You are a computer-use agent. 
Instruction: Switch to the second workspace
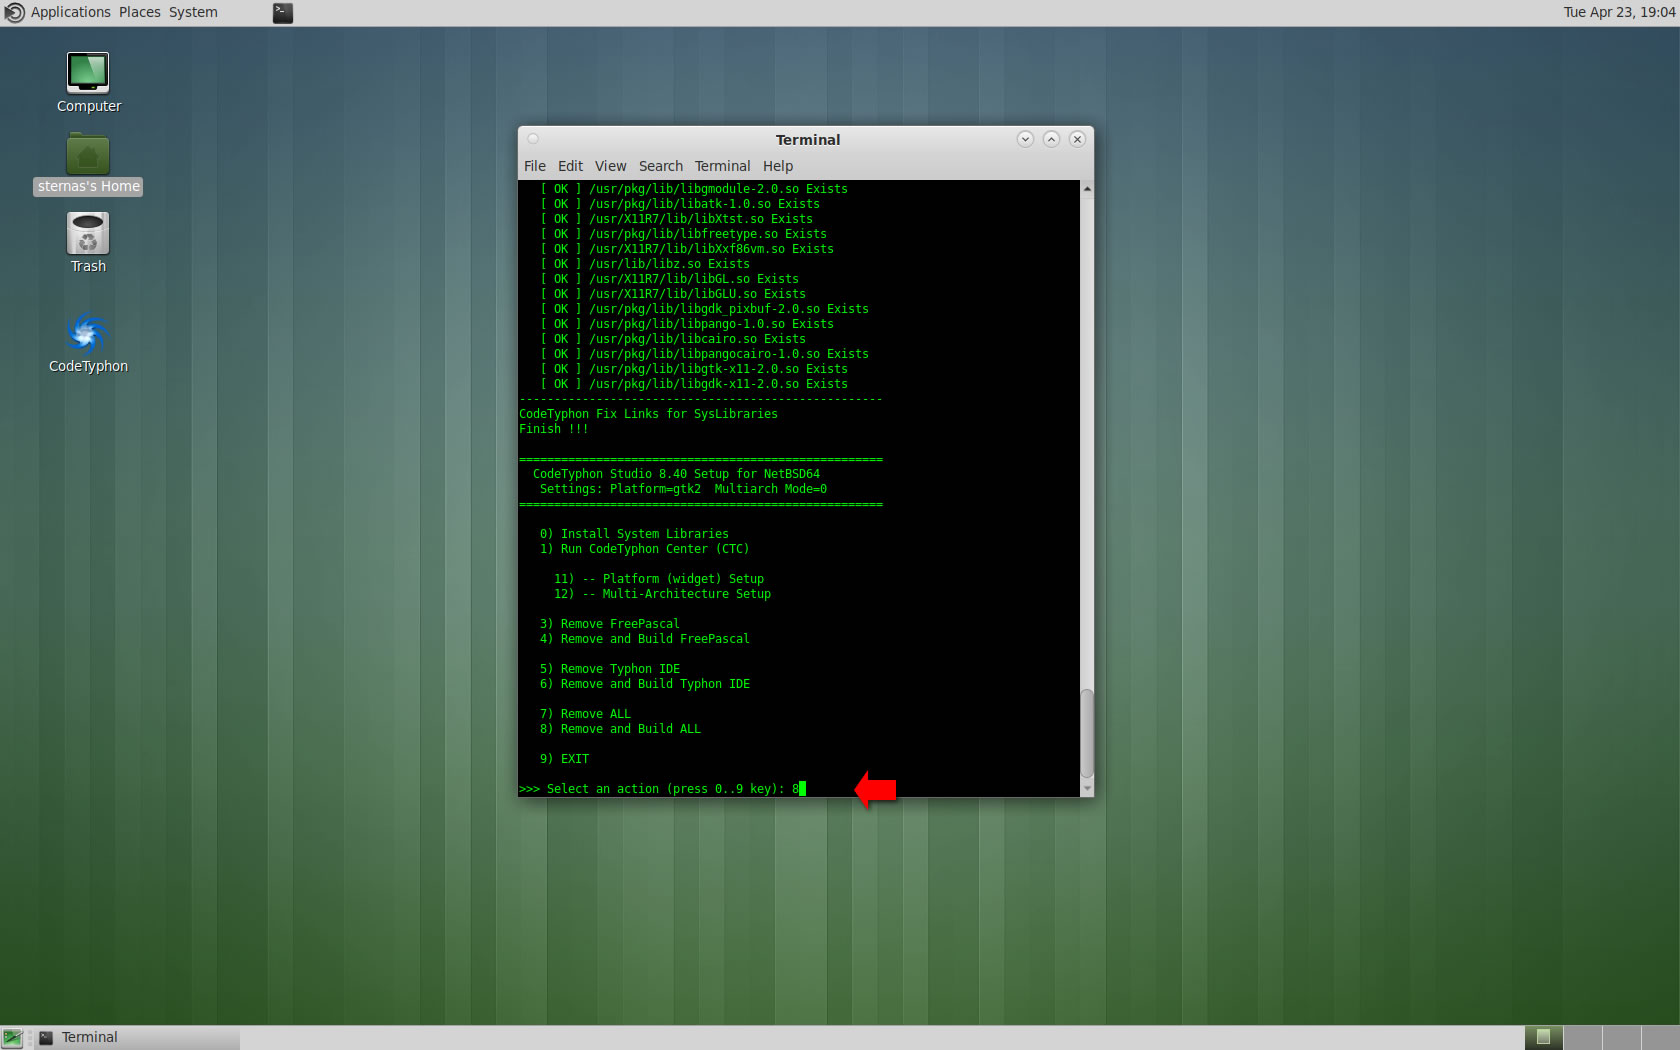pyautogui.click(x=1582, y=1038)
